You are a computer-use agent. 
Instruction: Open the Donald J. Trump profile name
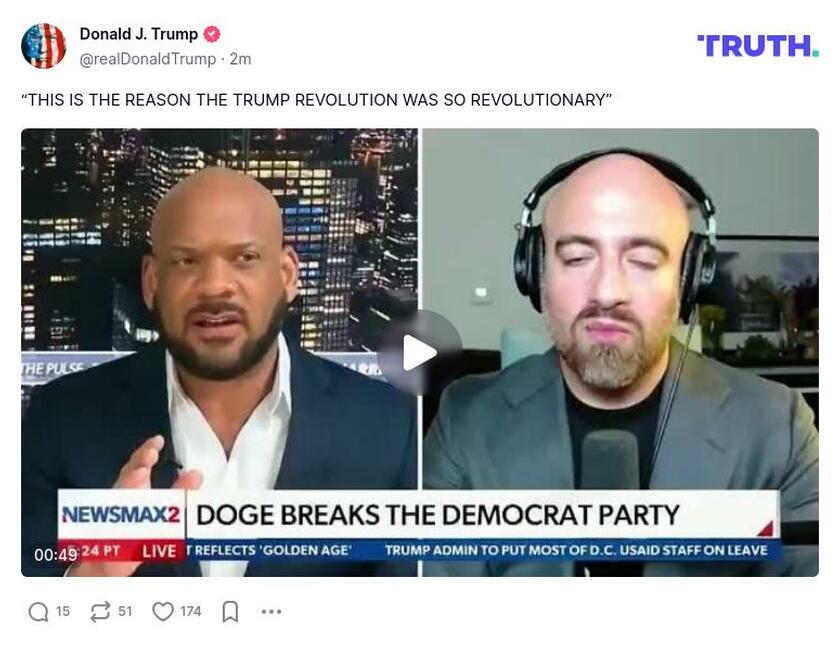tap(139, 34)
